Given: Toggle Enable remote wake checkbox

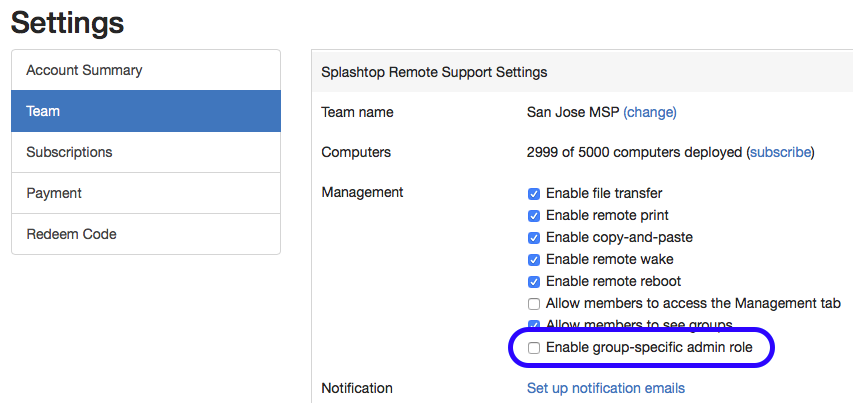Looking at the screenshot, I should [534, 260].
